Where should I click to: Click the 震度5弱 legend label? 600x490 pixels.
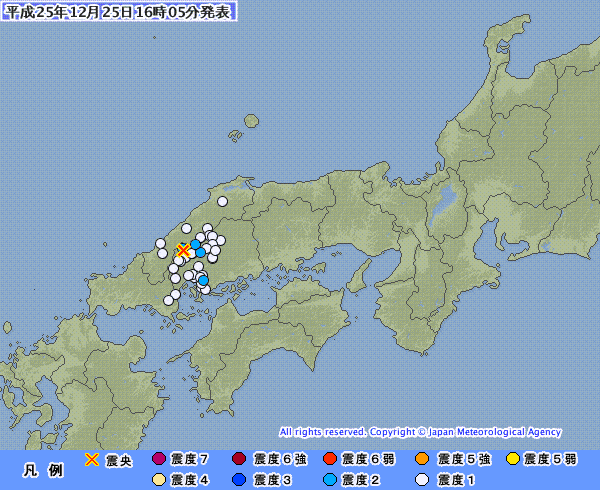coord(550,459)
